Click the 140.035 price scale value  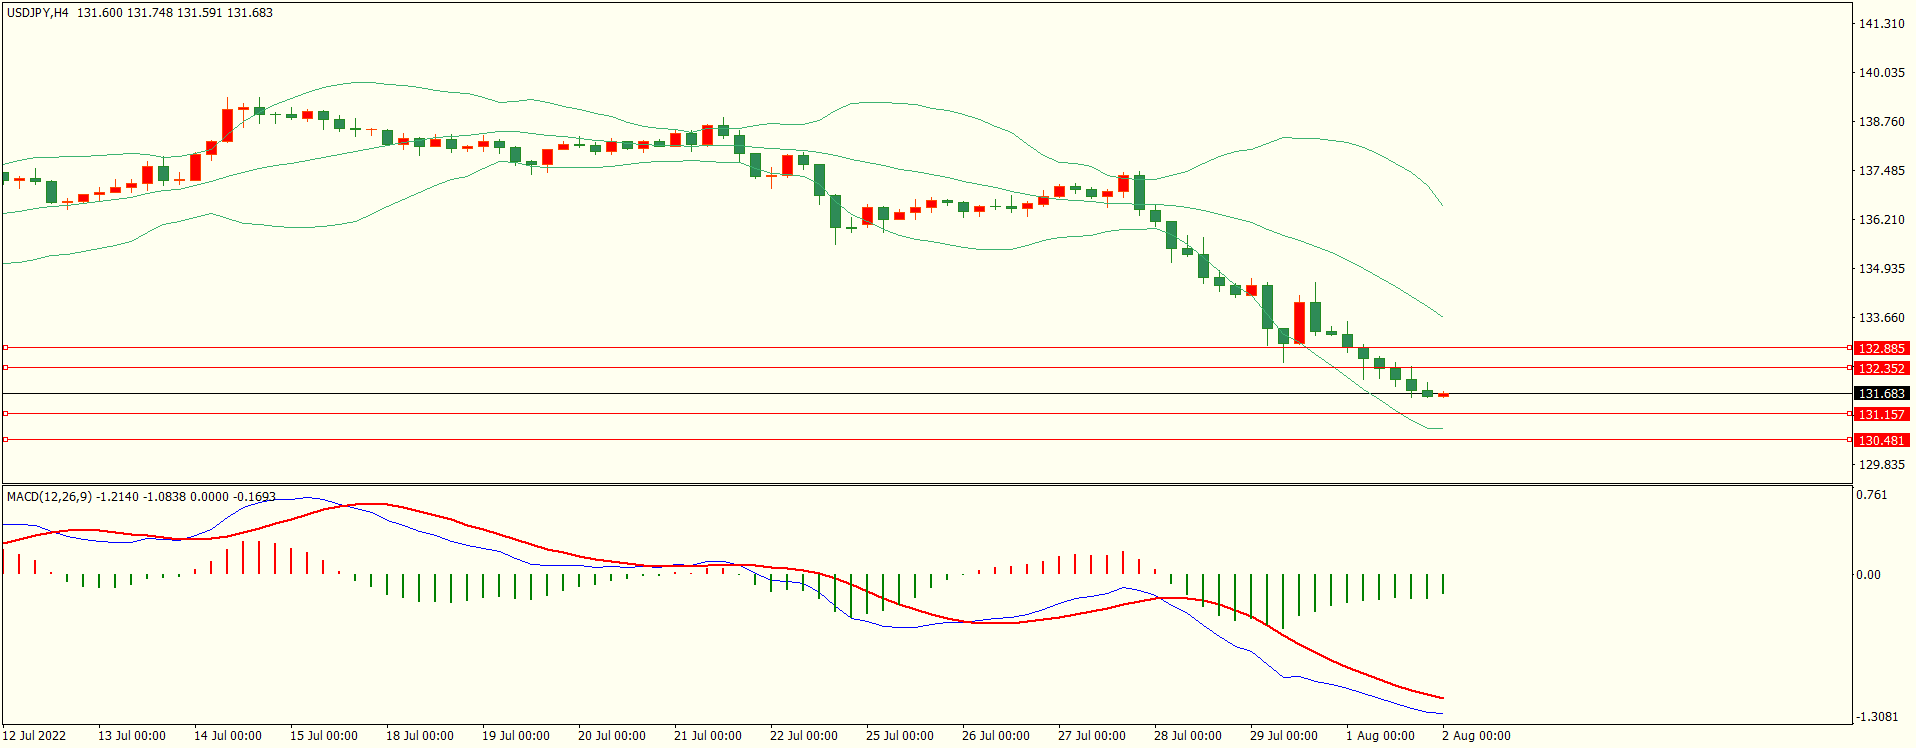(1881, 73)
